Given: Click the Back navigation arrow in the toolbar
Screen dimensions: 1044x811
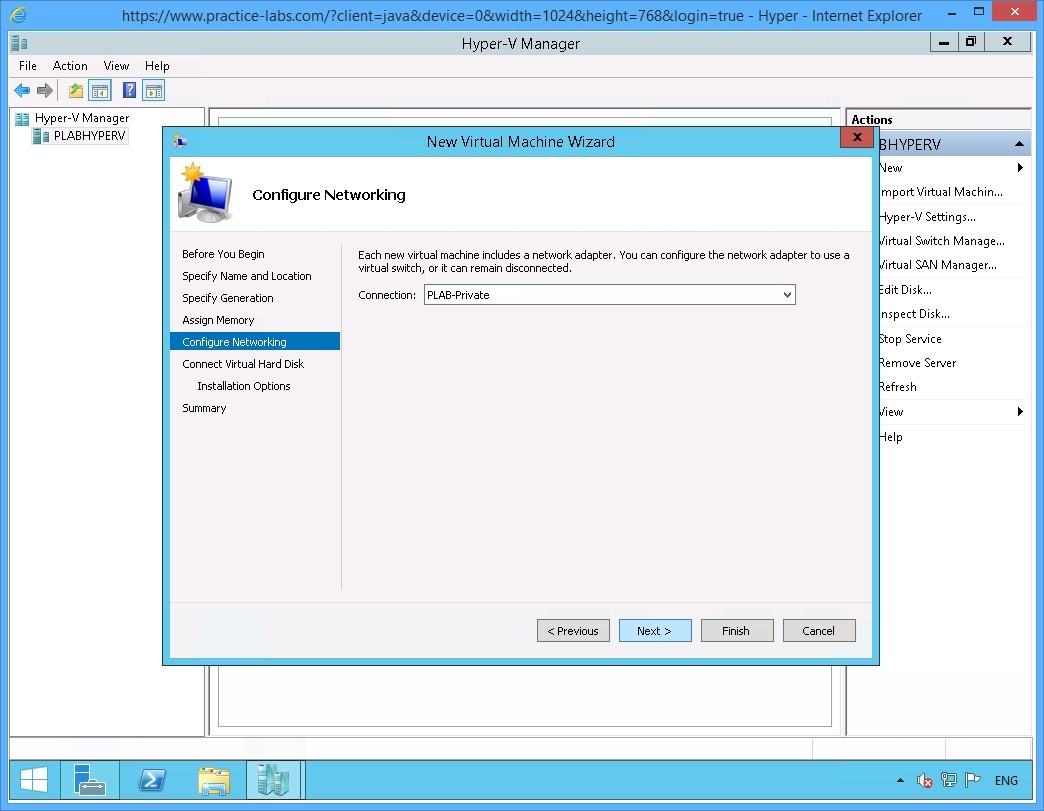Looking at the screenshot, I should coord(21,90).
